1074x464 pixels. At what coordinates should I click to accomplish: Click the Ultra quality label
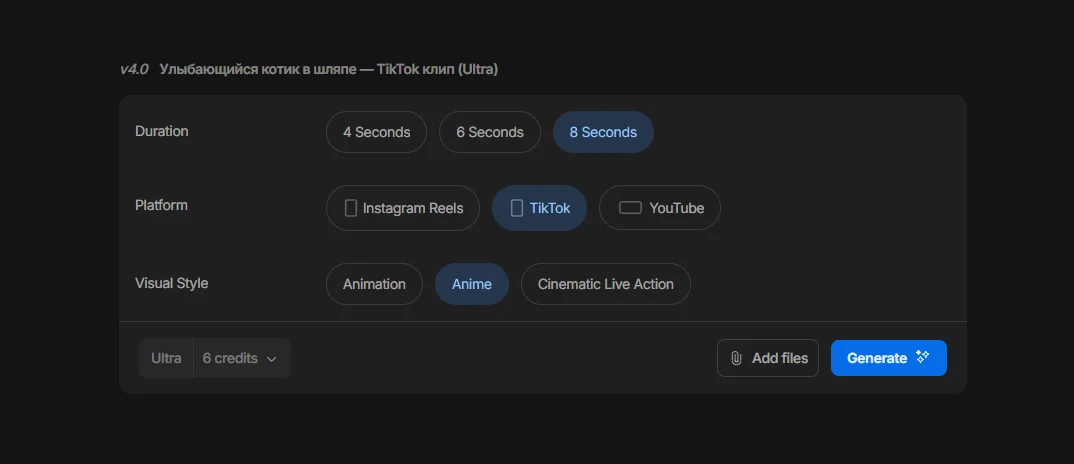166,358
